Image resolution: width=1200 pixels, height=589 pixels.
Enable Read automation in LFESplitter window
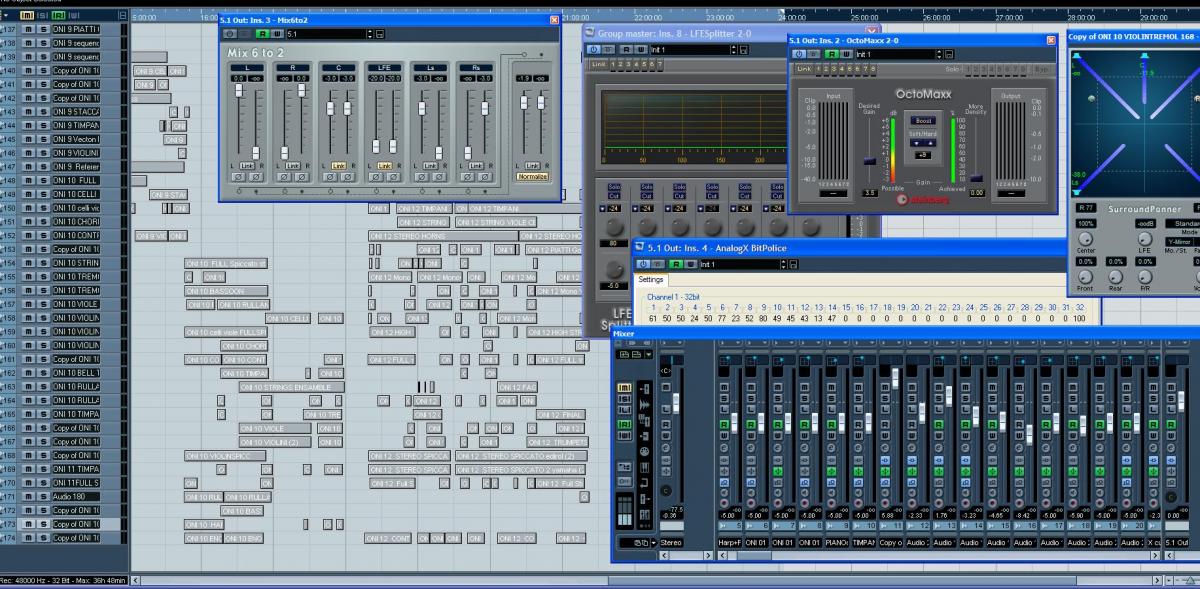(x=627, y=49)
